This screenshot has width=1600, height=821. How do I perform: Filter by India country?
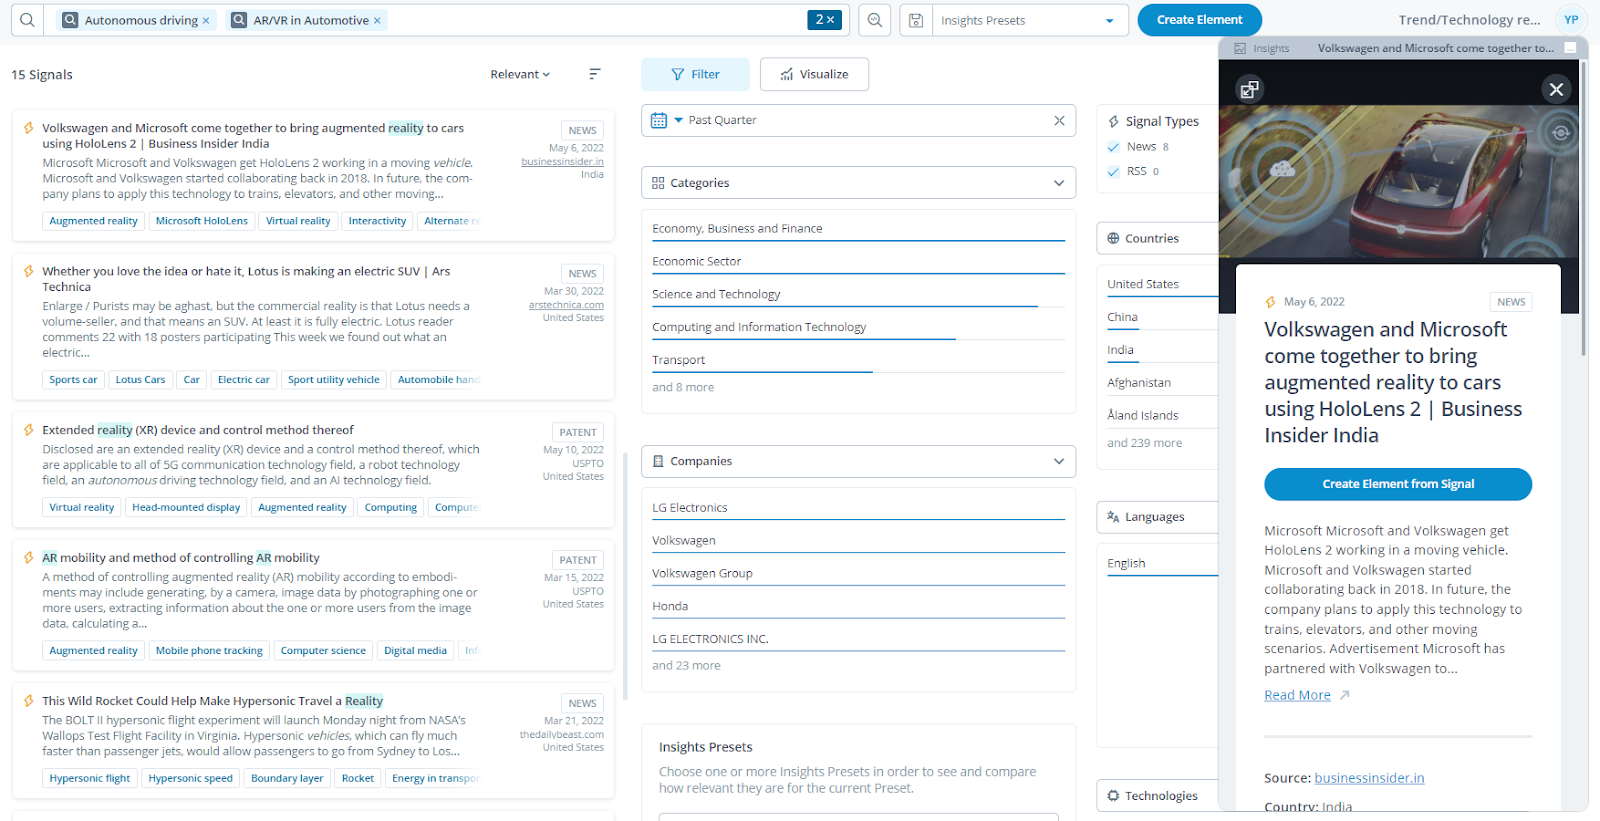tap(1120, 350)
